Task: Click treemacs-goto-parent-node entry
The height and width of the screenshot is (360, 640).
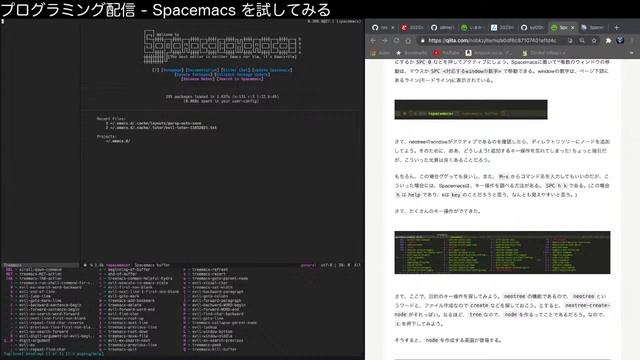Action: [220, 278]
